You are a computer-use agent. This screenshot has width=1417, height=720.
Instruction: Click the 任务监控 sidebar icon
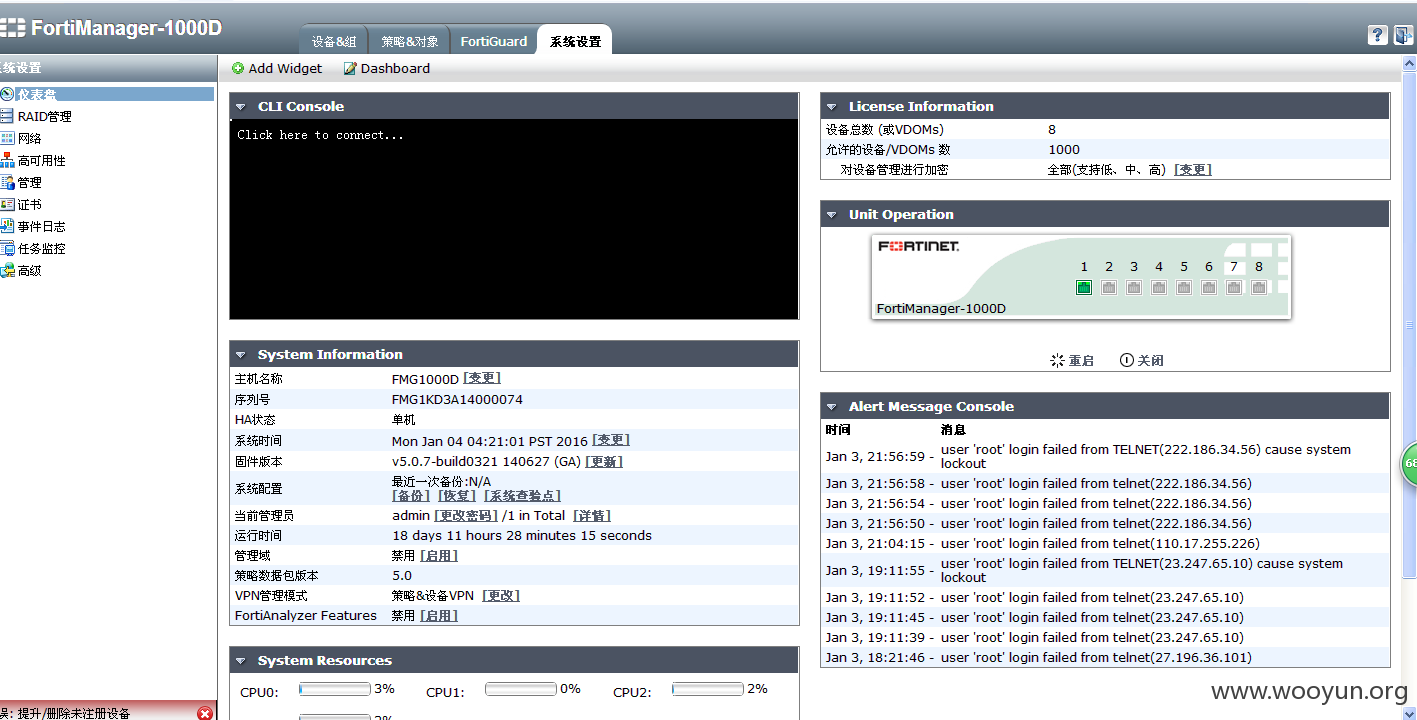pos(7,248)
